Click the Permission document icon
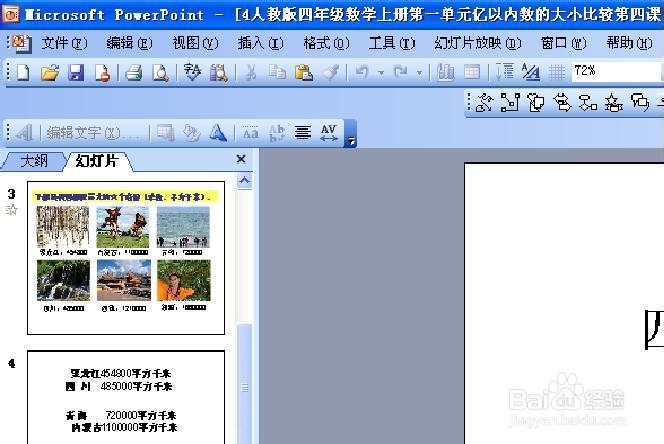664x444 pixels. coord(102,72)
